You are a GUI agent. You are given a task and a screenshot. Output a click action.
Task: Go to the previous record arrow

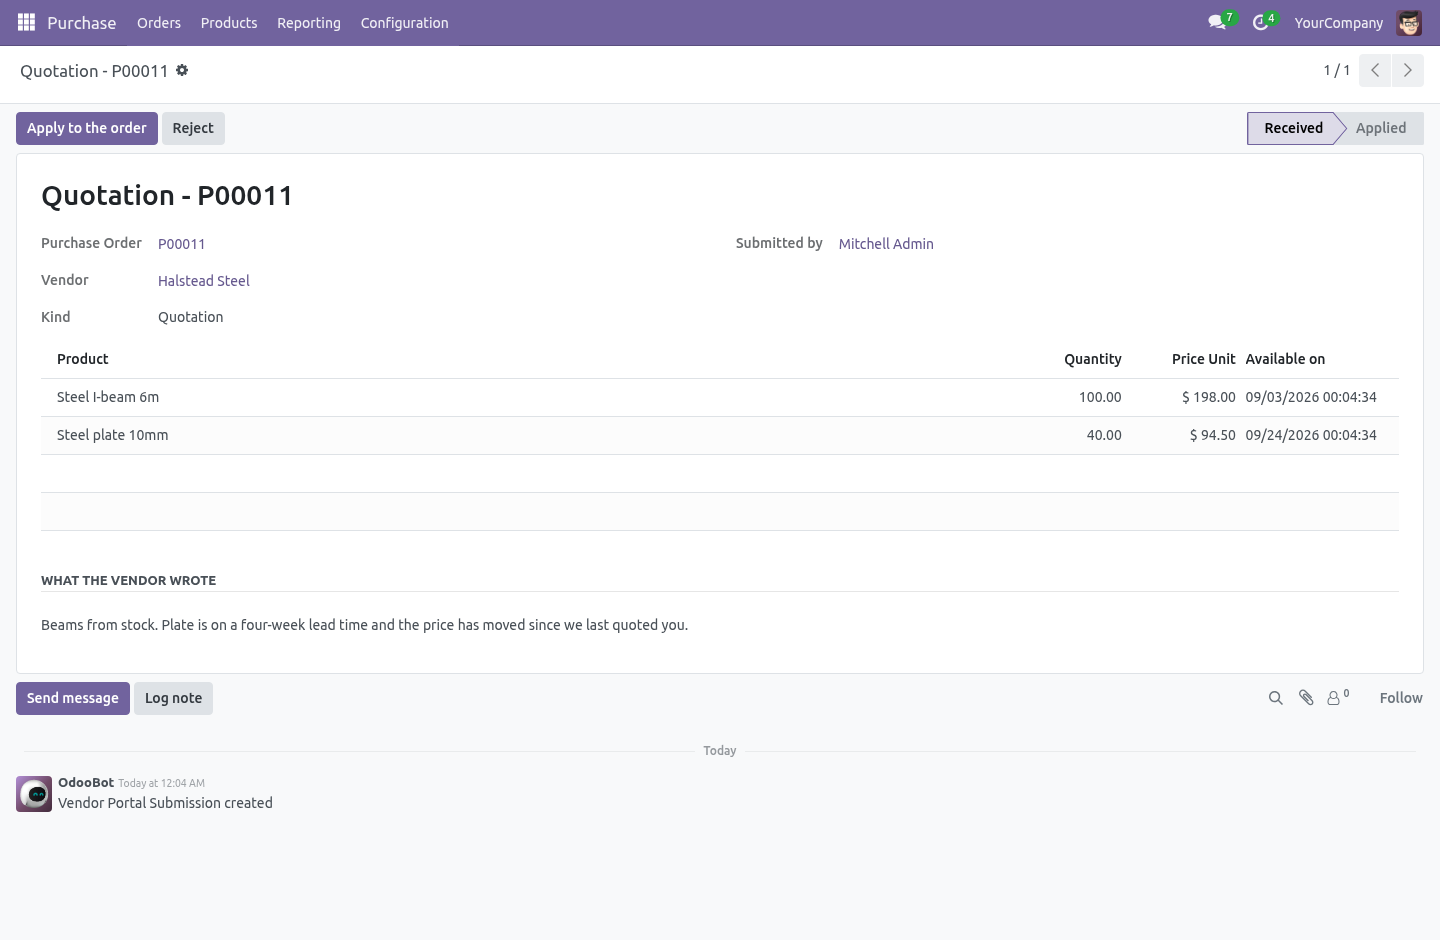1375,70
